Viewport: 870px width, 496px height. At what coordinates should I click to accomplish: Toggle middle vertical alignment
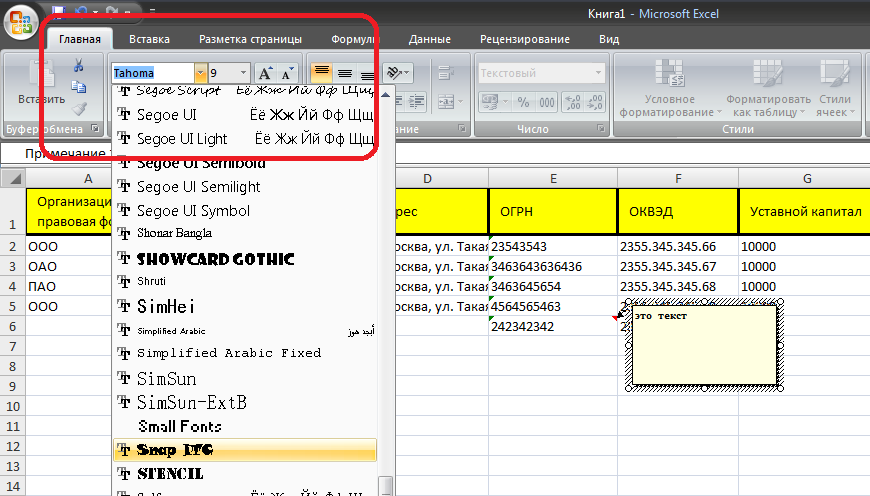(x=345, y=73)
